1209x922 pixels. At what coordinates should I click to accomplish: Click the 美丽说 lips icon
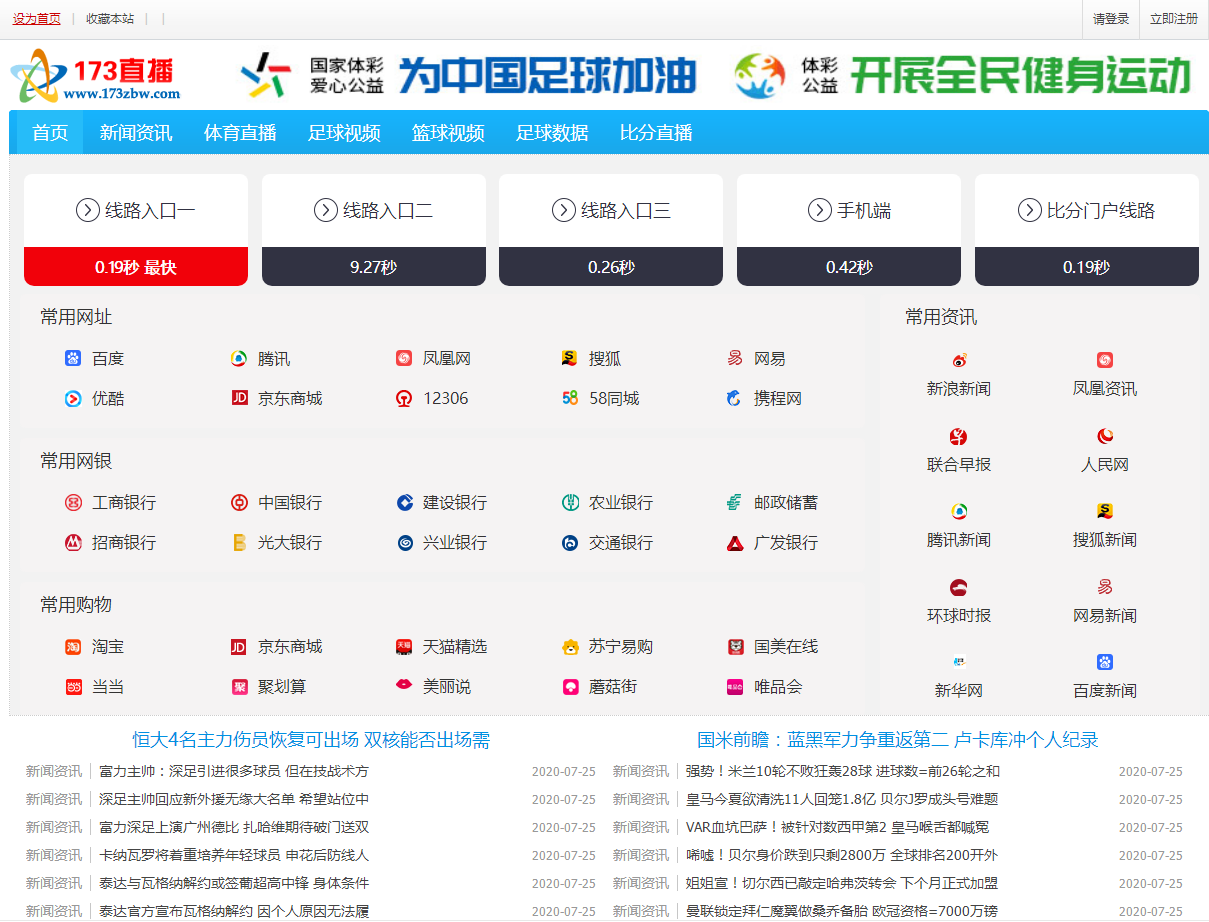click(x=404, y=686)
